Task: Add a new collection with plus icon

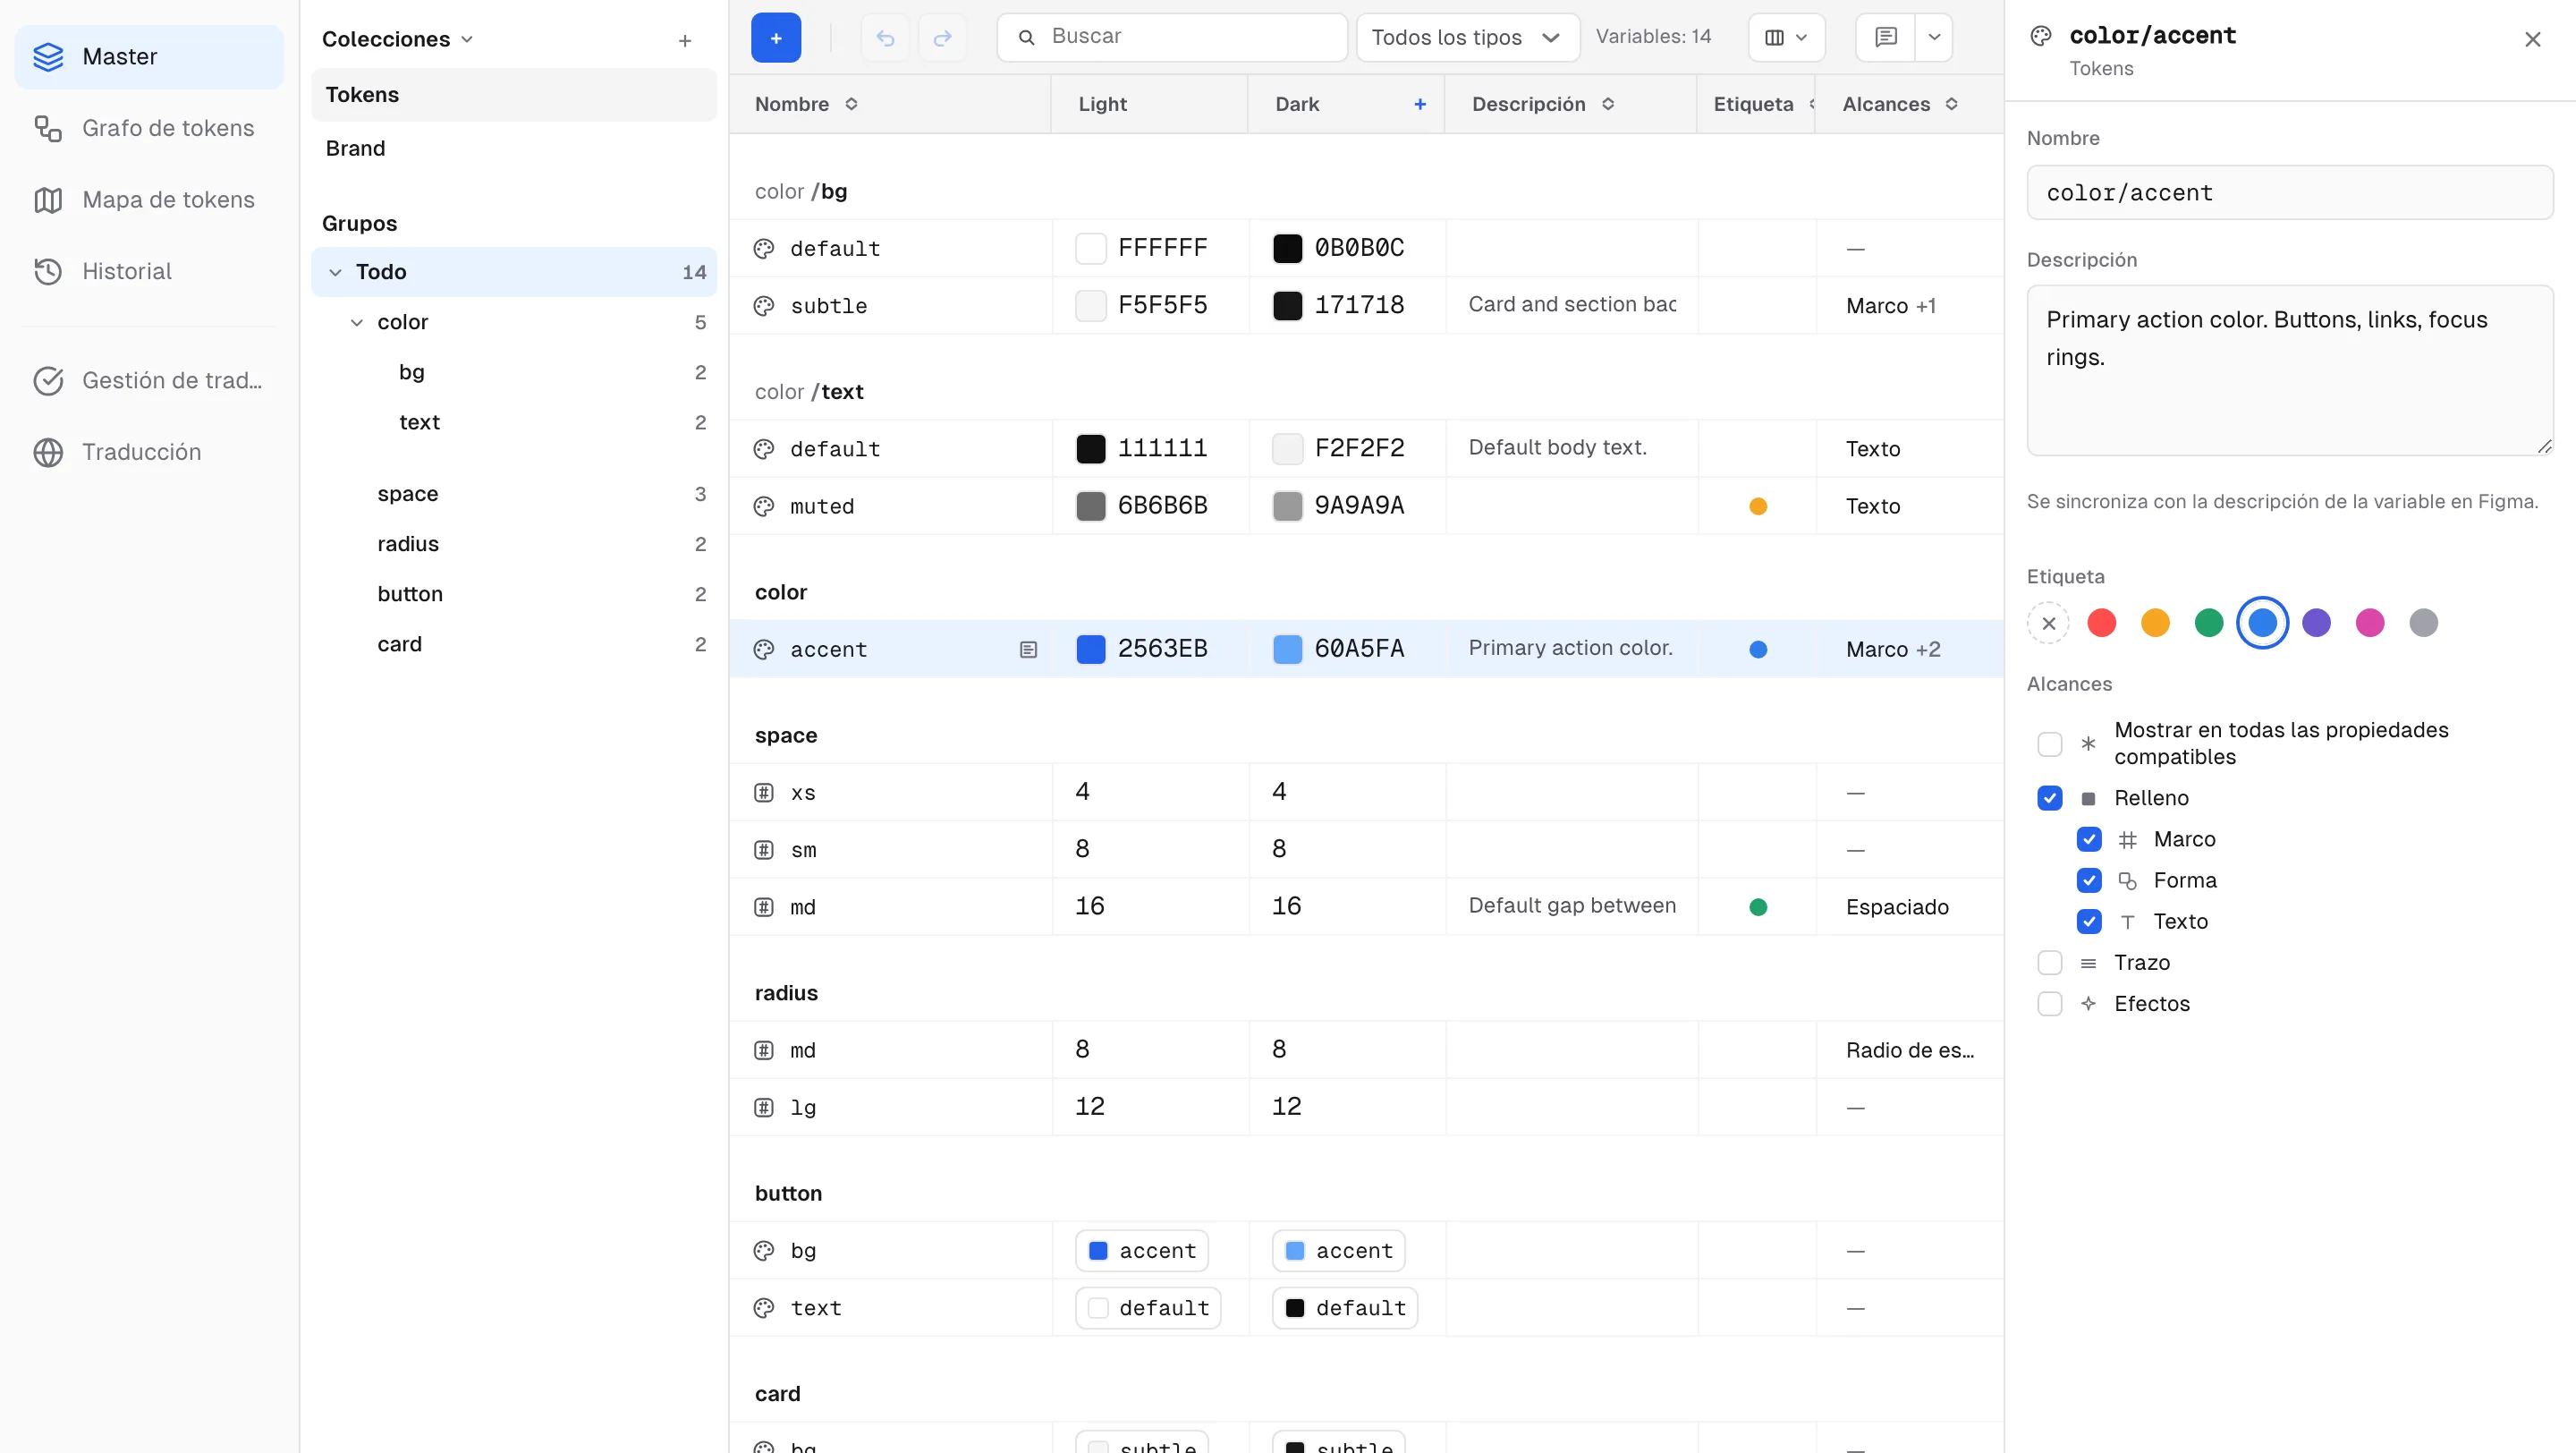Action: [685, 40]
